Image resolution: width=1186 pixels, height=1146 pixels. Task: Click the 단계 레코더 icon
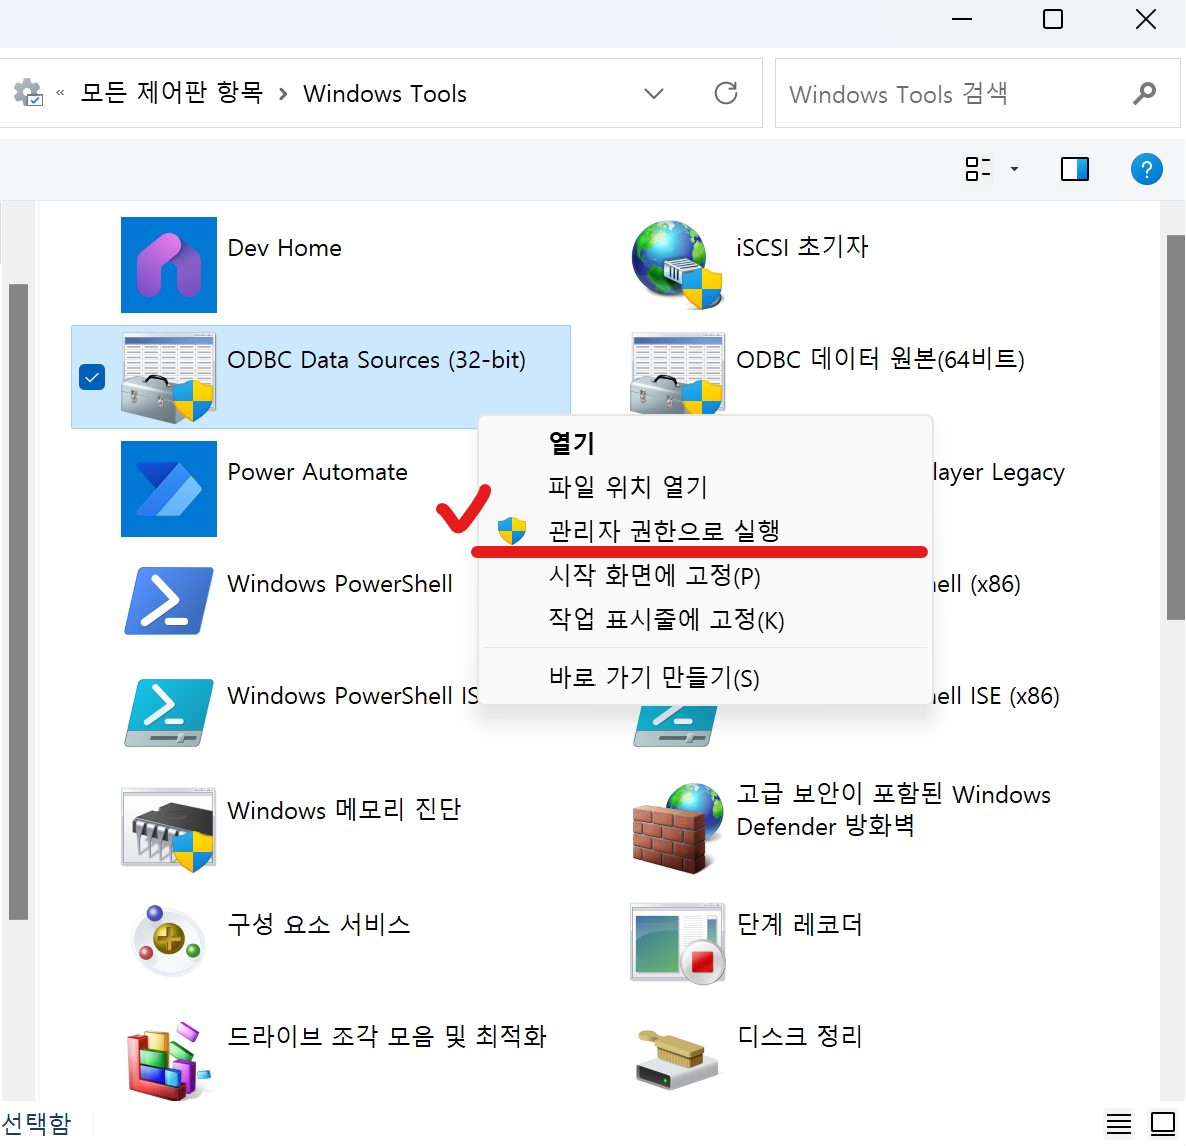click(677, 943)
